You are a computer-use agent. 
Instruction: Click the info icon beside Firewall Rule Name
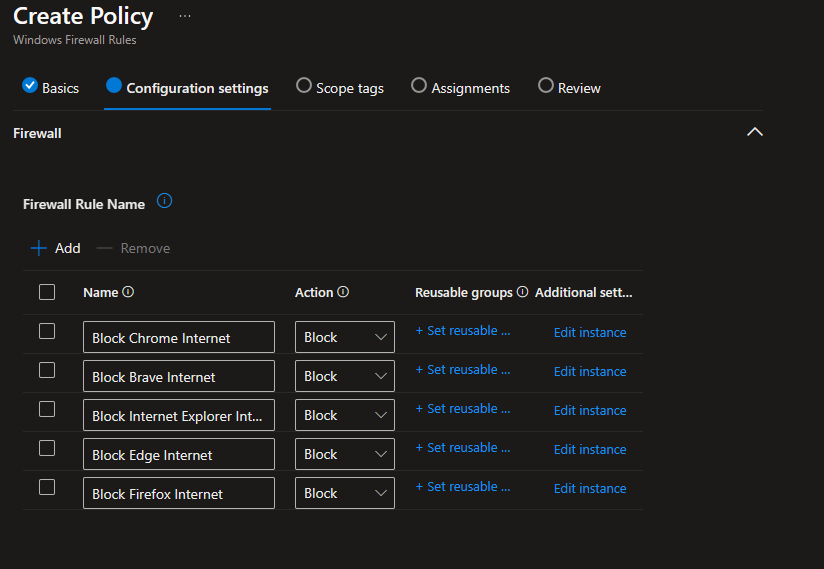point(165,201)
